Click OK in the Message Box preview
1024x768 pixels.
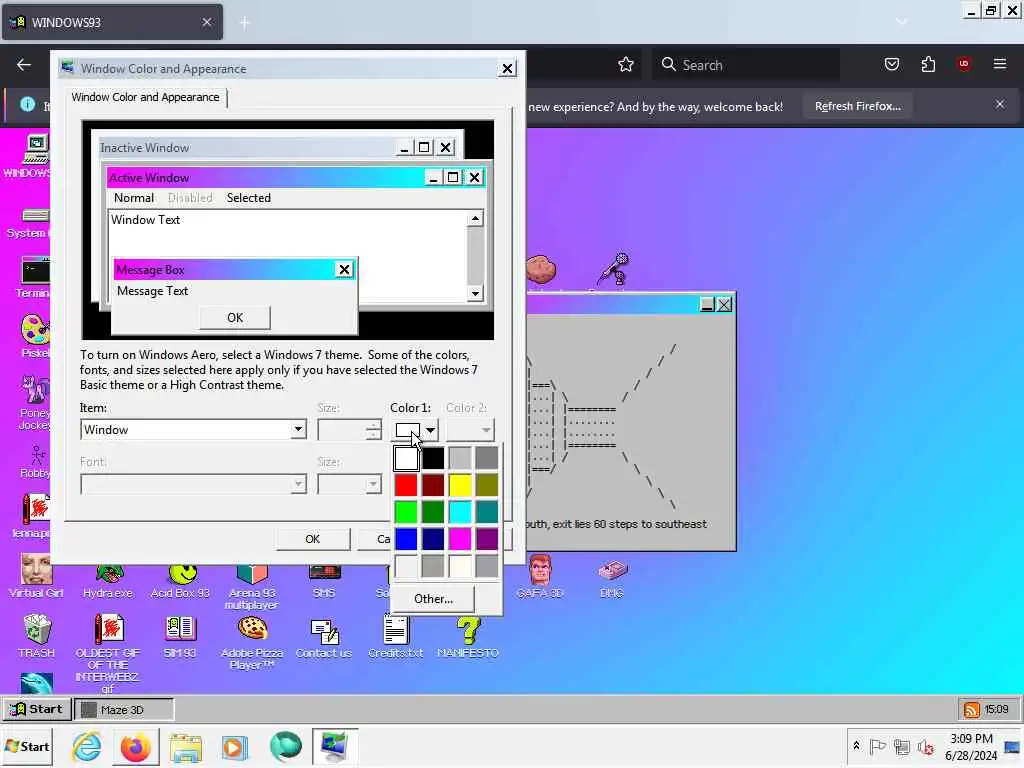(x=235, y=317)
